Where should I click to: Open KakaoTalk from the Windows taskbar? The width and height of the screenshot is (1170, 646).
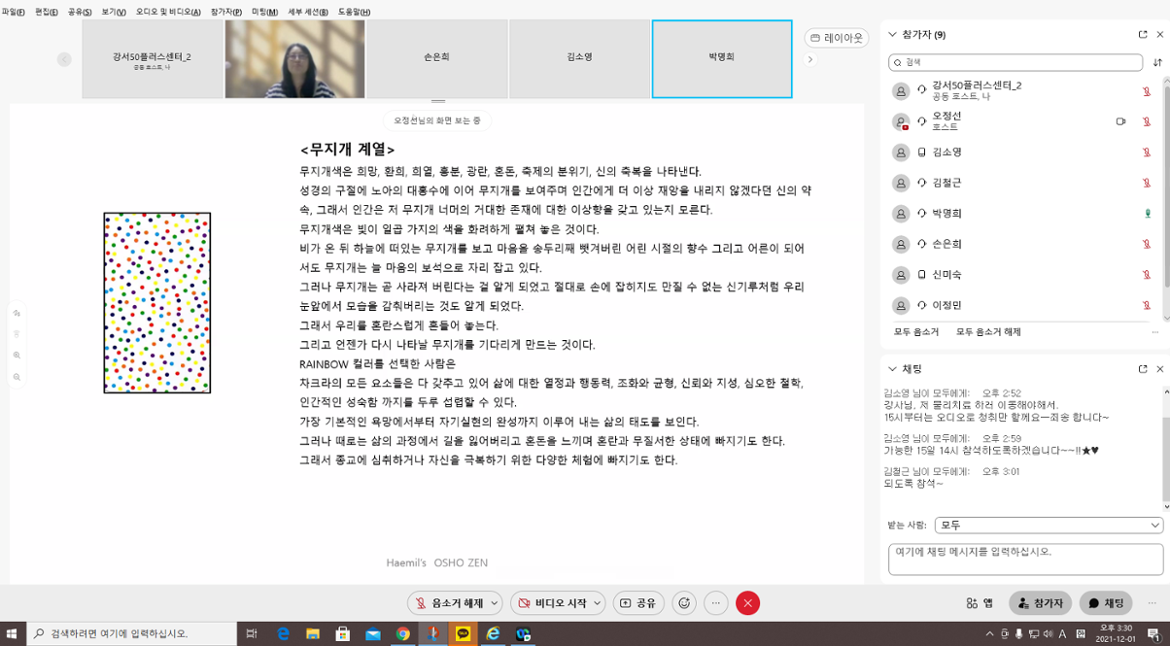tap(463, 634)
